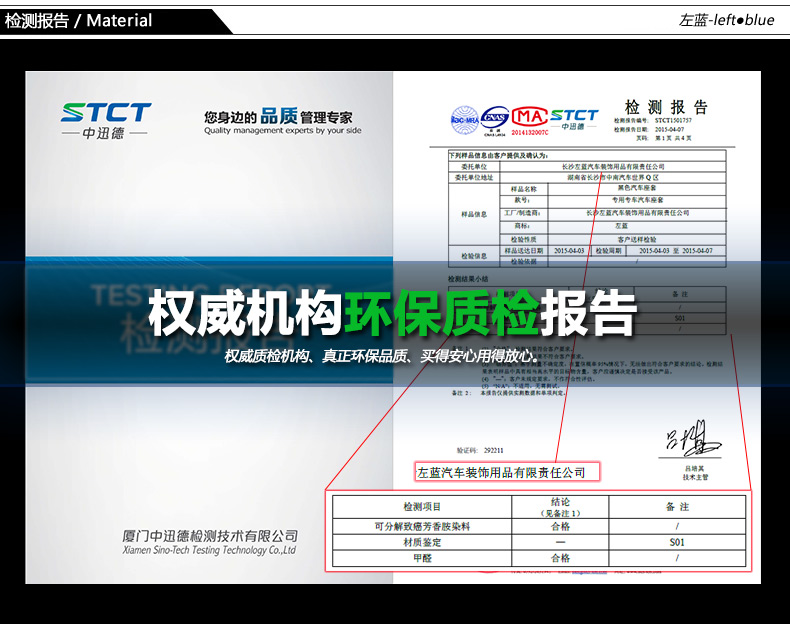Click the handwritten signature on the report
Image resolution: width=790 pixels, height=624 pixels.
click(x=693, y=437)
